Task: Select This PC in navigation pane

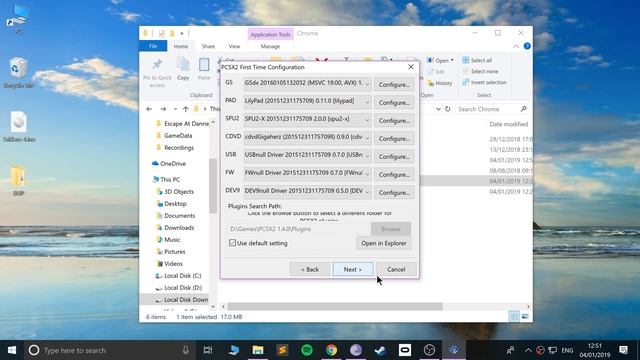Action: pos(166,179)
